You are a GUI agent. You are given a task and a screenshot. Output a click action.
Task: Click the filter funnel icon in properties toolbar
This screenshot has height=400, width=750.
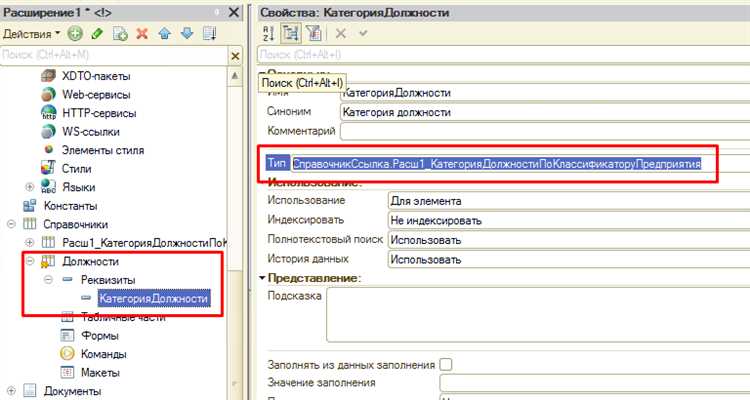click(311, 33)
